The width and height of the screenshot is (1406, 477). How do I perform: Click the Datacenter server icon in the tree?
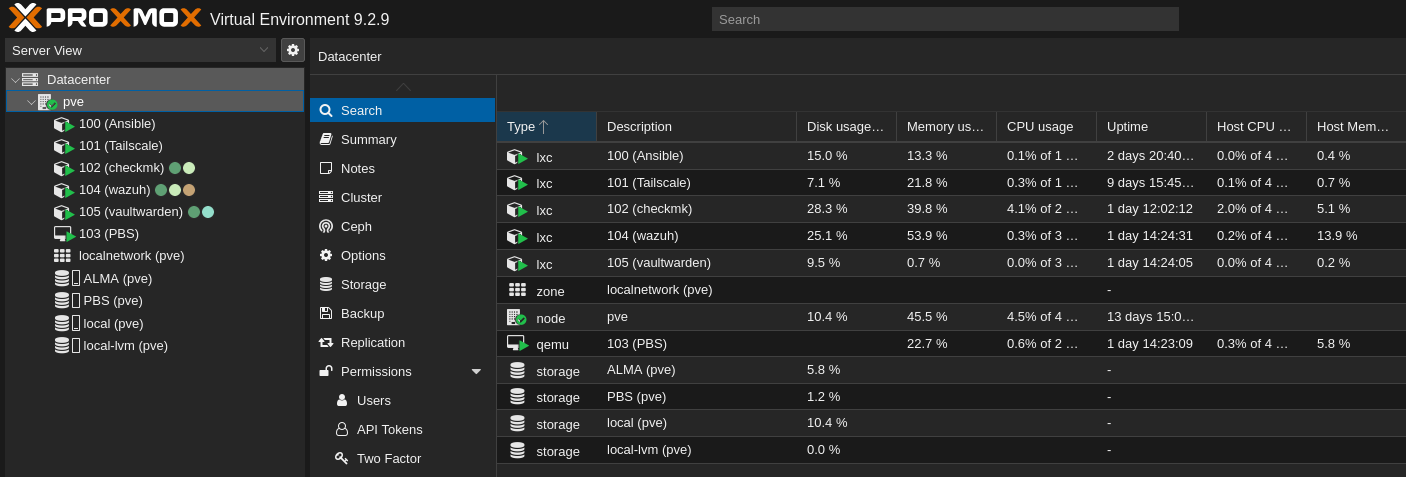coord(30,79)
